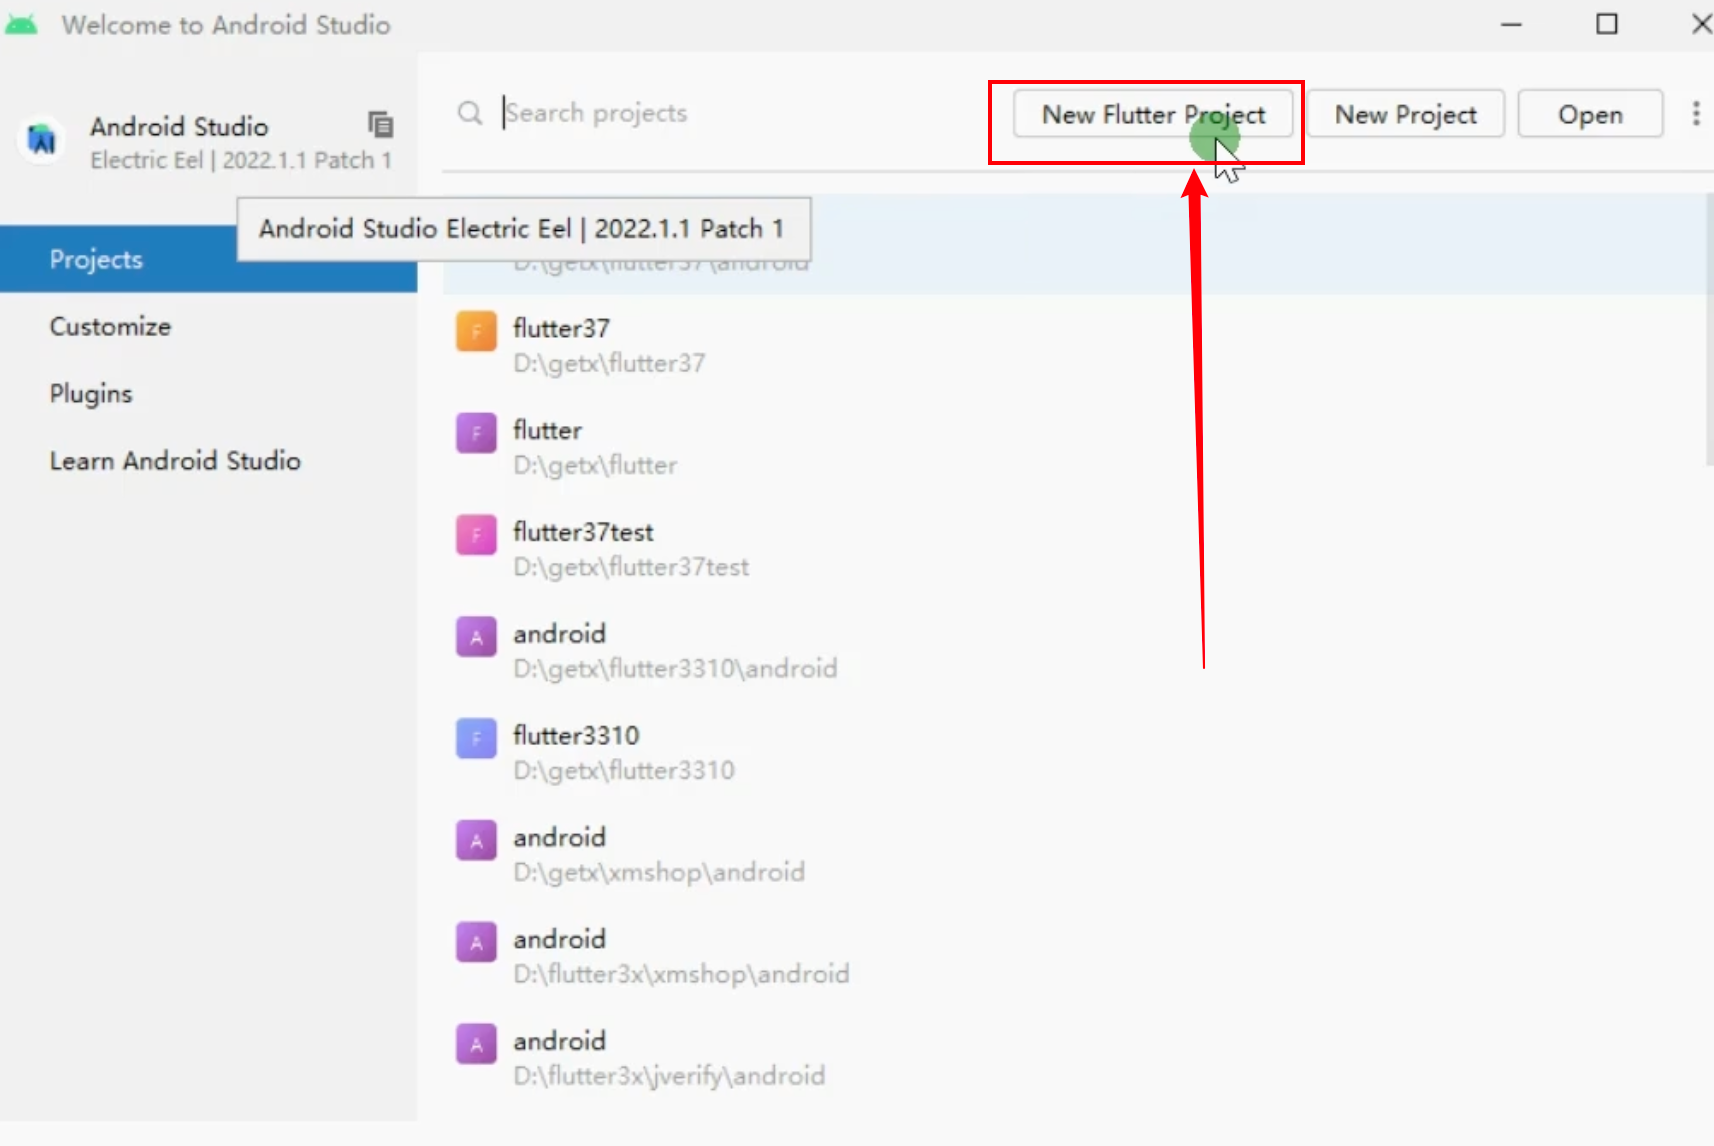Screen dimensions: 1714x1146
Task: Click the path D:\getx\flutter3310
Action: tap(624, 770)
